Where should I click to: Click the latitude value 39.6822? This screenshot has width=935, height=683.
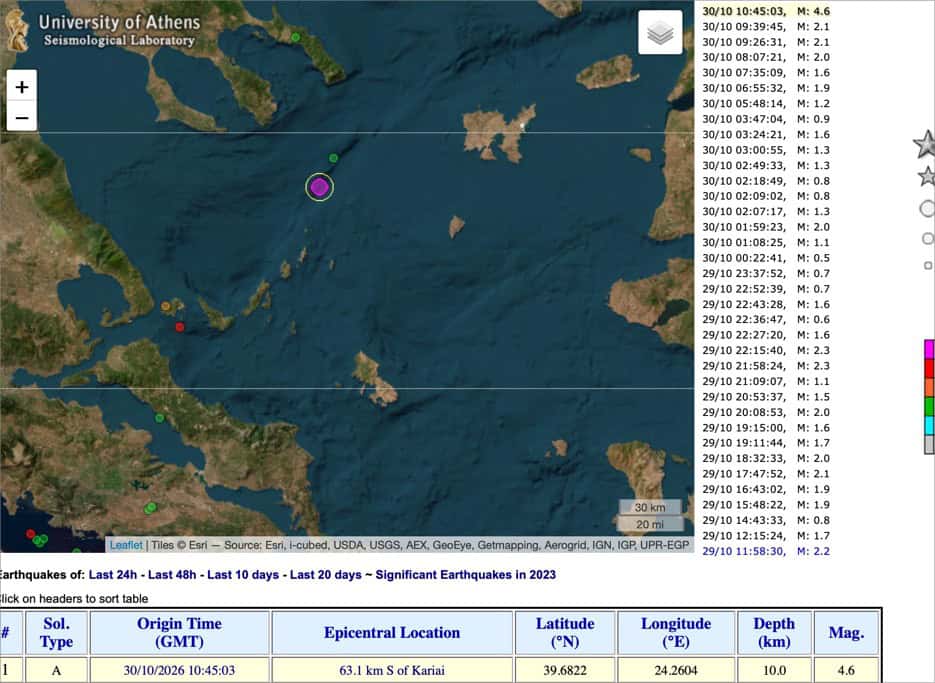click(565, 670)
